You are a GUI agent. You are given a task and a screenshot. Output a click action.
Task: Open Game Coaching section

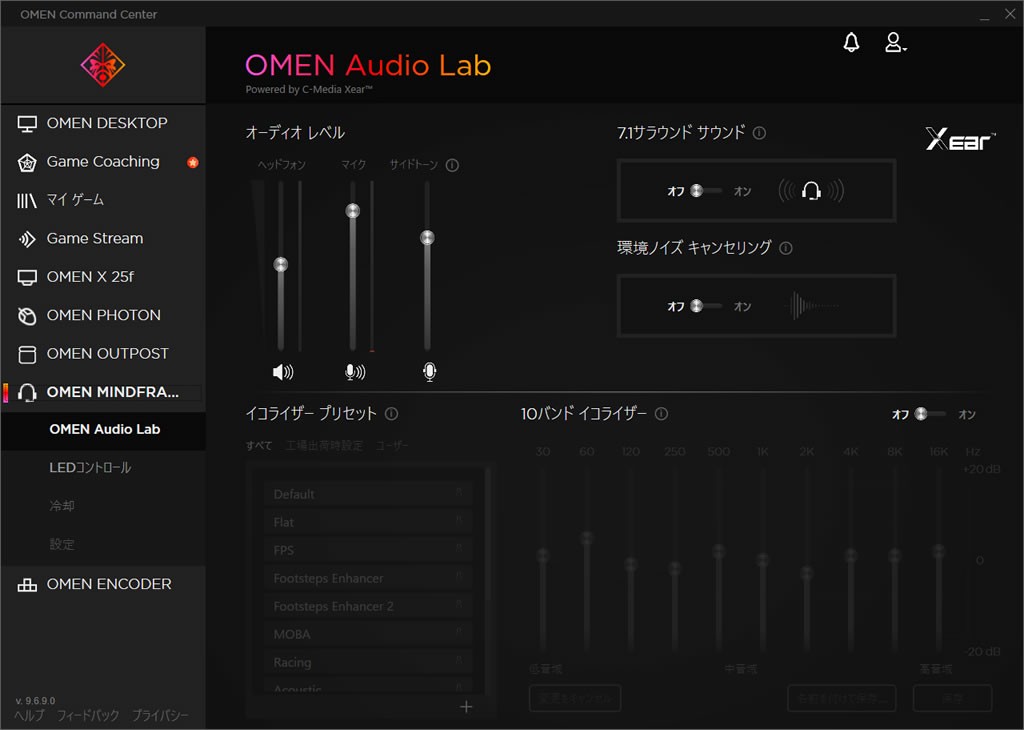pos(103,161)
